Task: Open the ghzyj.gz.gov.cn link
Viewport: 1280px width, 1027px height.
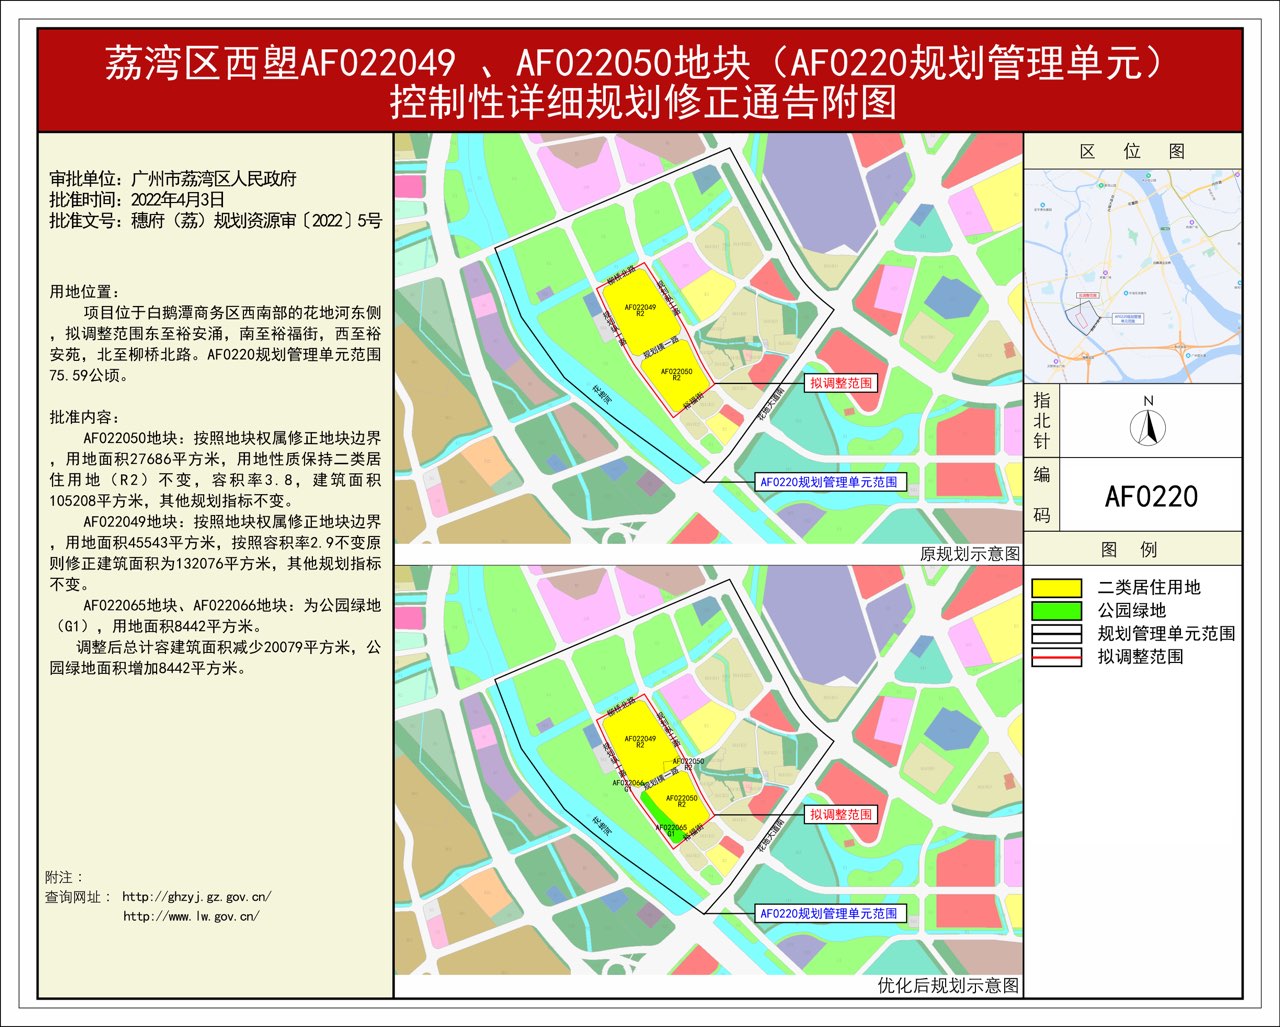Action: 196,897
